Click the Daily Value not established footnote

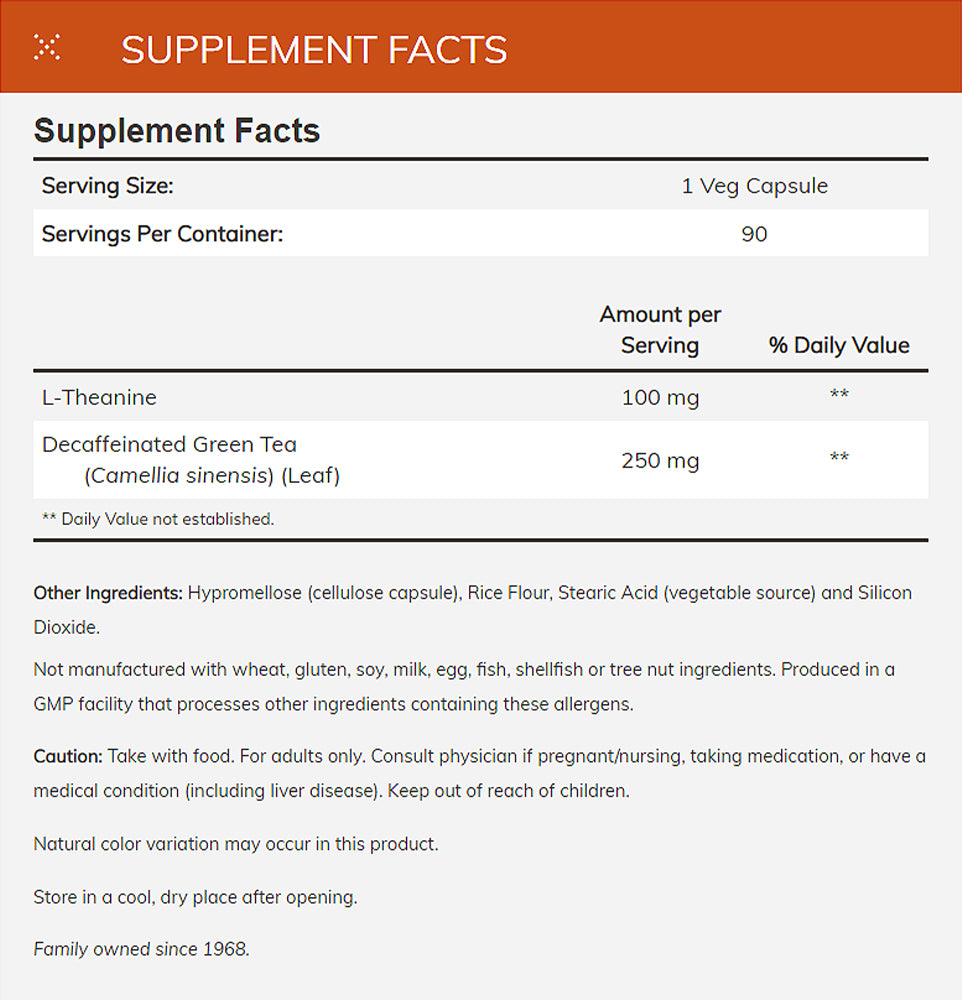[158, 519]
